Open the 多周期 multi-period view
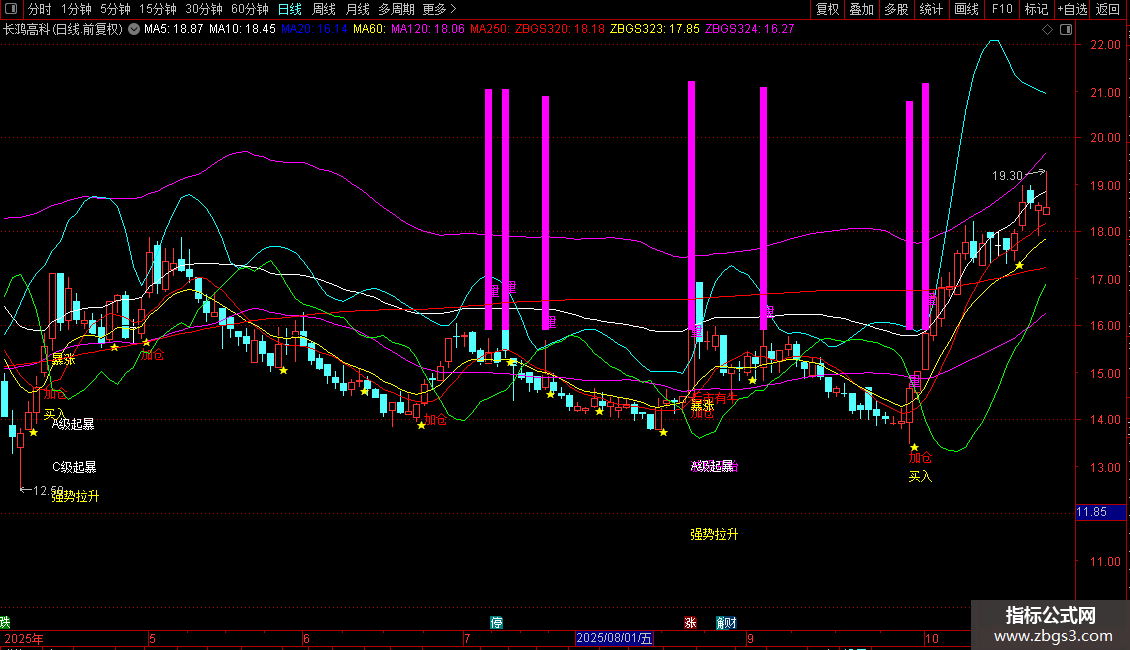The width and height of the screenshot is (1130, 650). [x=396, y=10]
